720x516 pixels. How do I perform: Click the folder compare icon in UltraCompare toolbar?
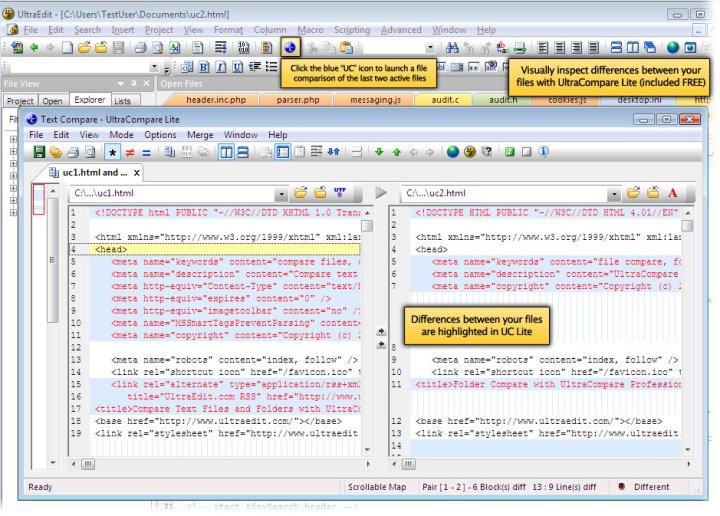point(203,152)
